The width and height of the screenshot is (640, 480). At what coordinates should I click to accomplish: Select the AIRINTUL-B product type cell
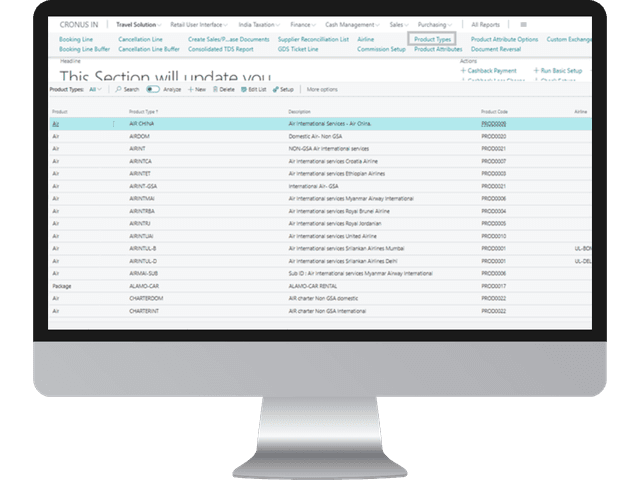pos(142,249)
